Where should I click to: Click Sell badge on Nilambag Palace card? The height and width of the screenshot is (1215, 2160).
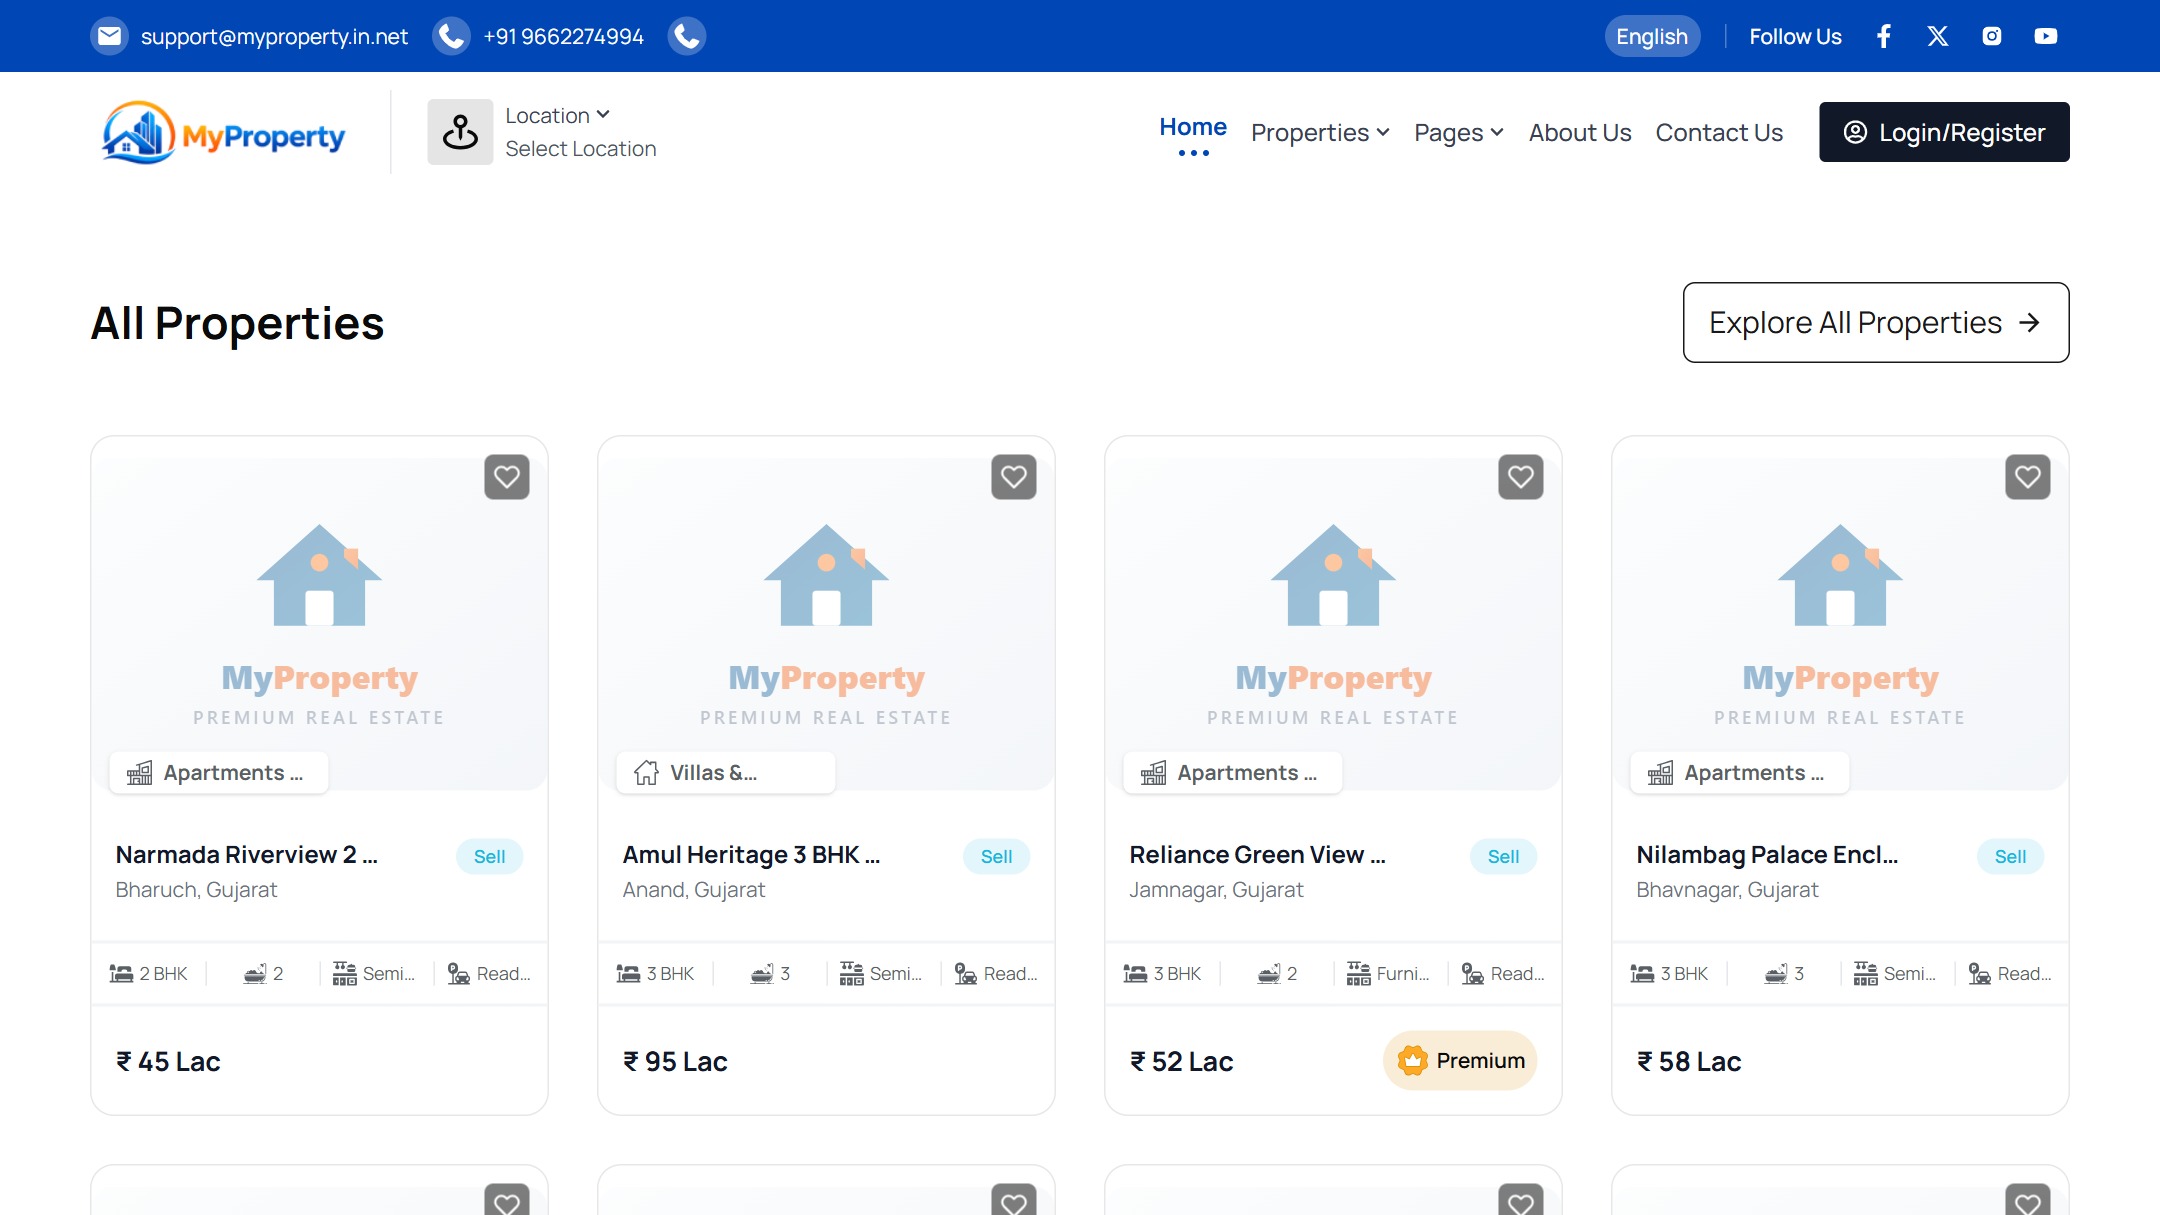click(x=2011, y=857)
